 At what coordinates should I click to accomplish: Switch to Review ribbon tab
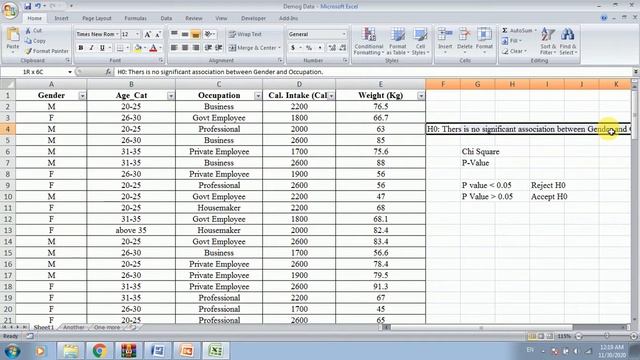pos(194,18)
